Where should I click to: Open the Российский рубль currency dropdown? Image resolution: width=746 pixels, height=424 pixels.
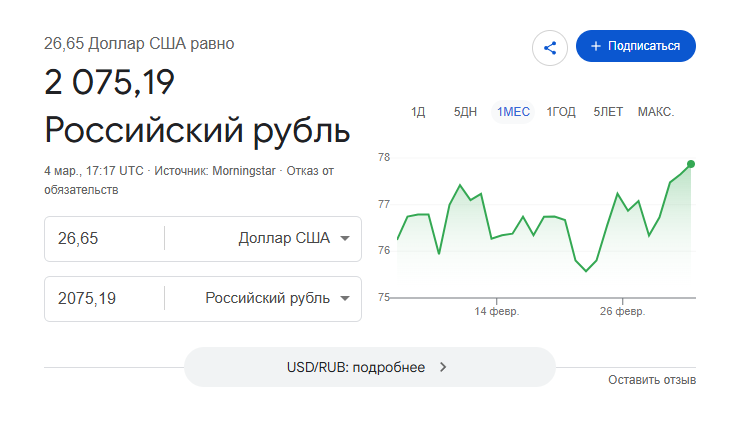pyautogui.click(x=344, y=298)
